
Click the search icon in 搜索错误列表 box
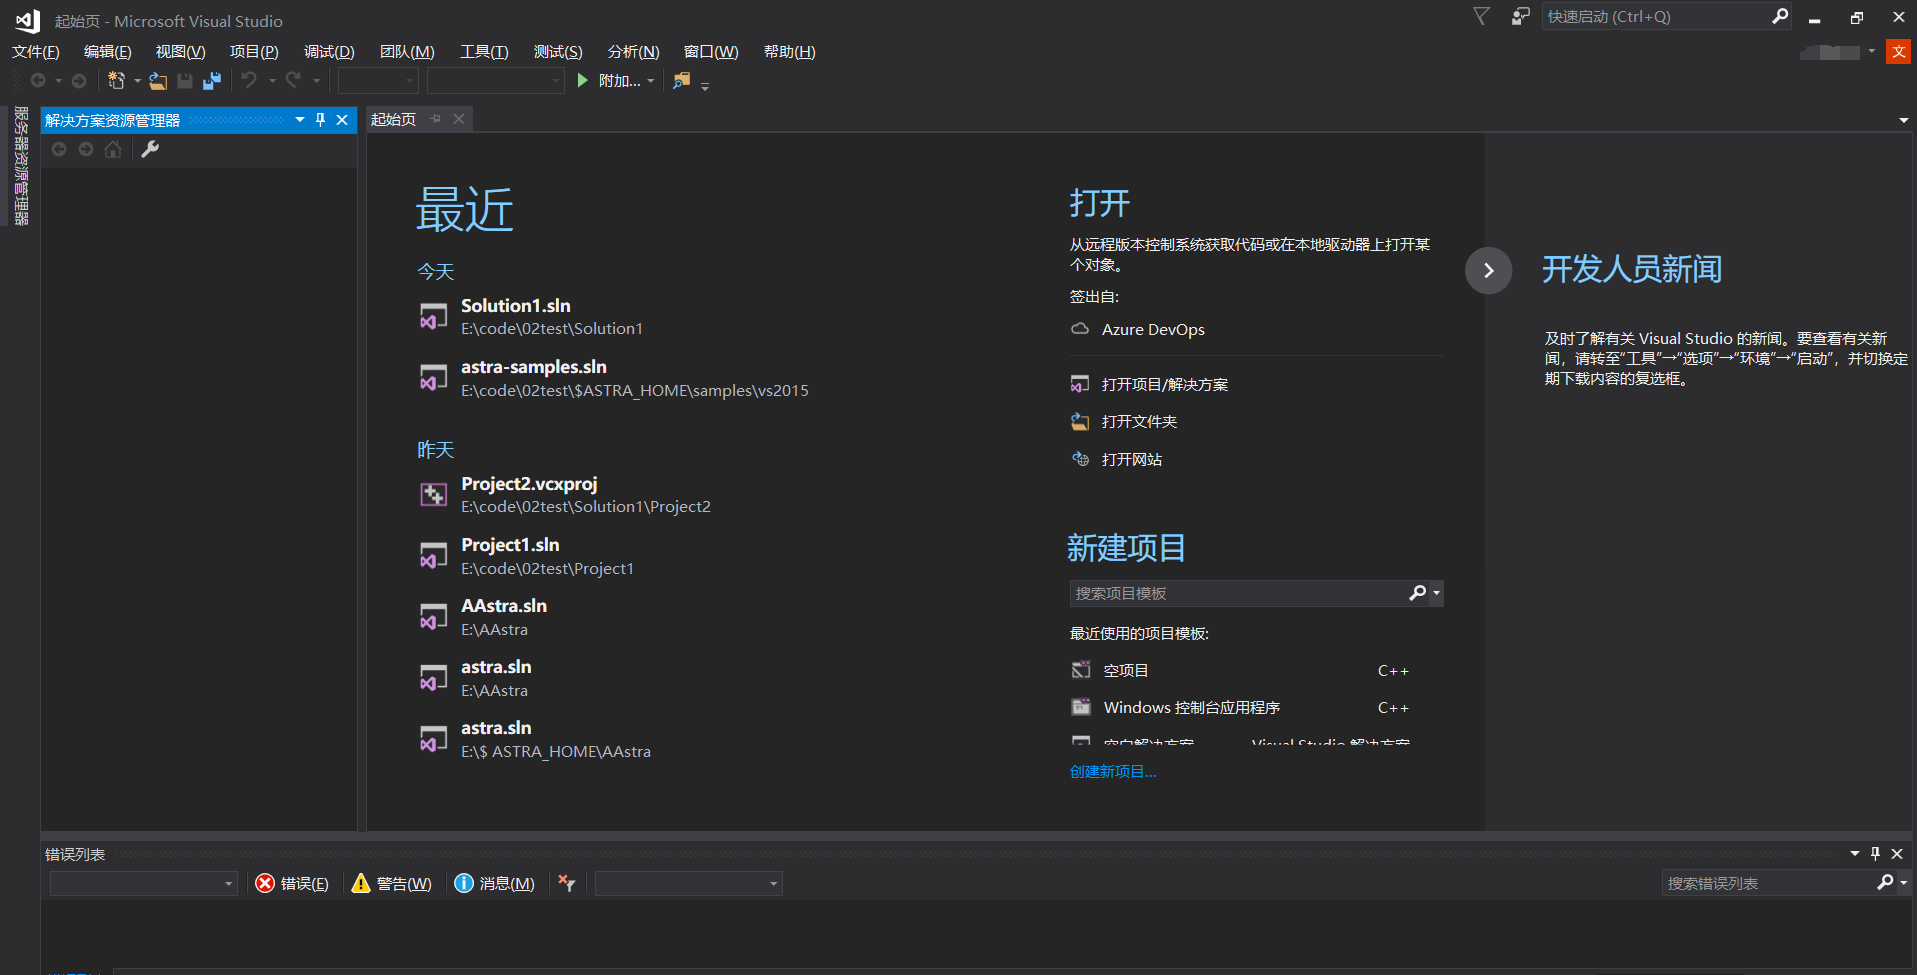point(1885,883)
